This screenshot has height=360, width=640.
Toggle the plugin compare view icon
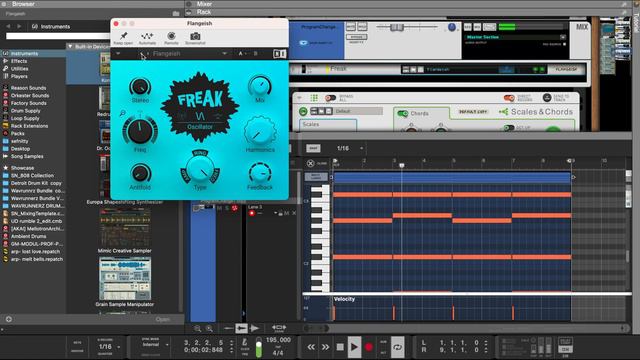(x=280, y=54)
